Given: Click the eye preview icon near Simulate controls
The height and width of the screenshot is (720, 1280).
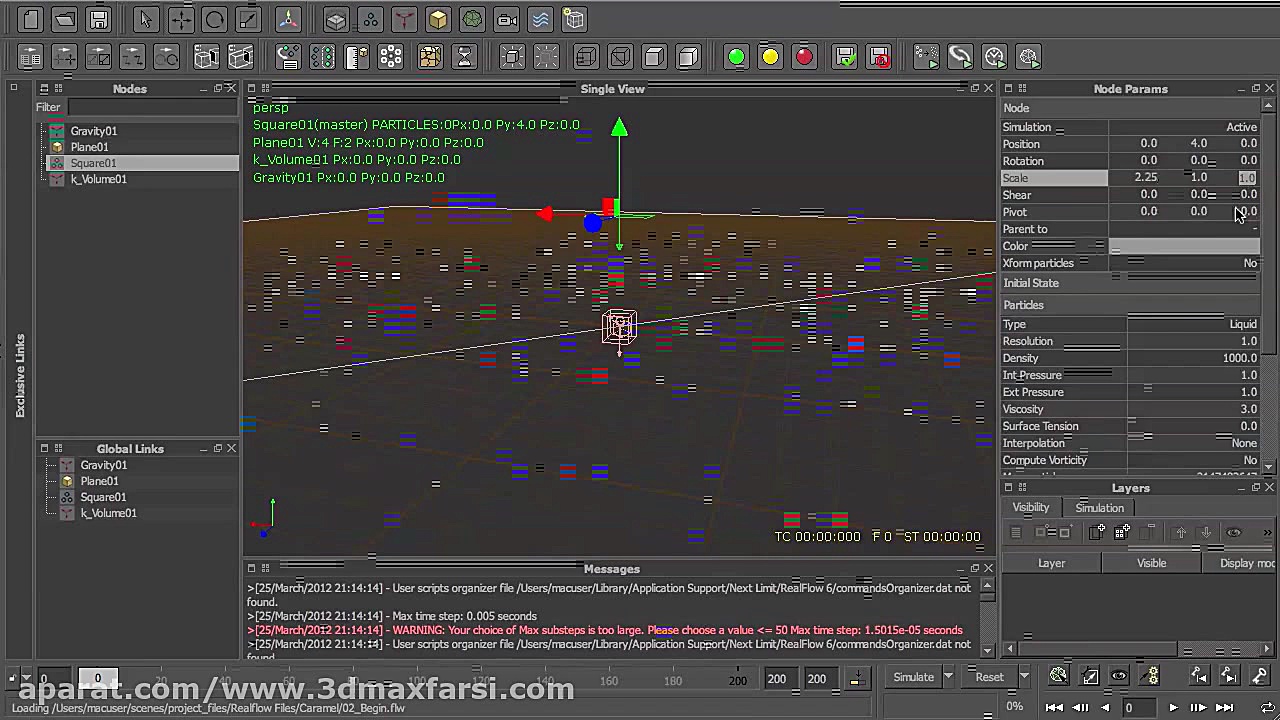Looking at the screenshot, I should click(x=1119, y=675).
